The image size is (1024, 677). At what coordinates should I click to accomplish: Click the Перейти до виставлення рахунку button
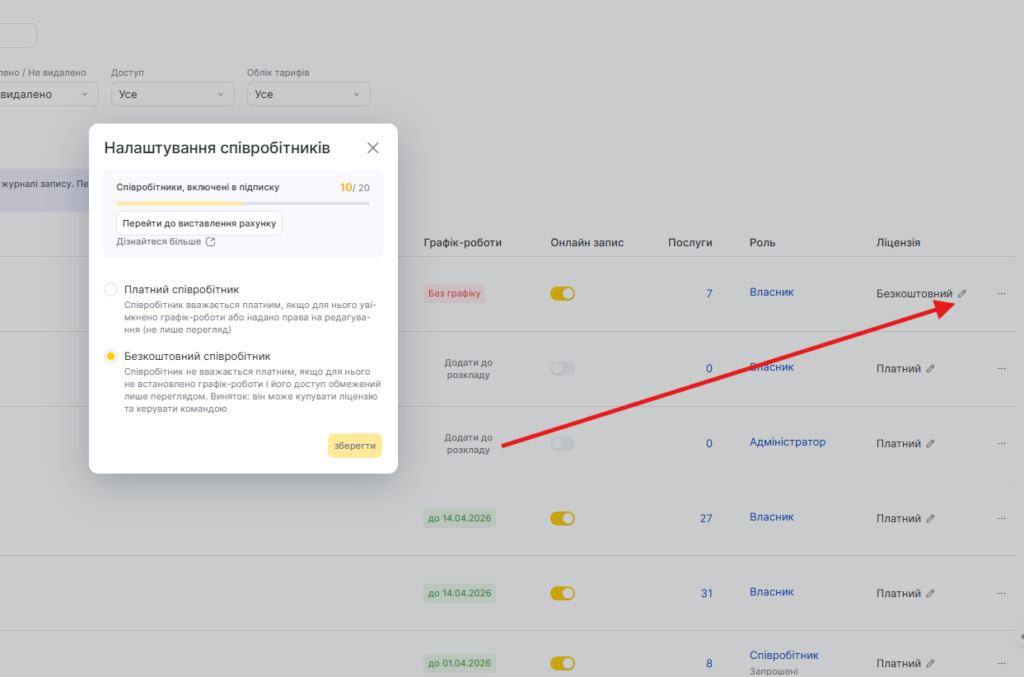click(x=199, y=223)
